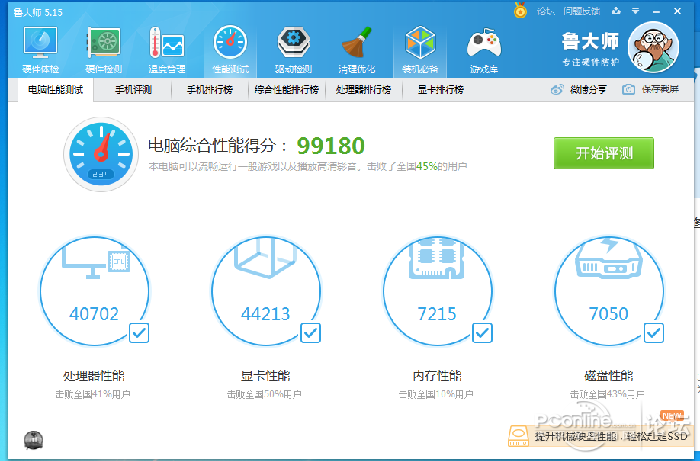This screenshot has height=461, width=700.
Task: Click 保存截屏 save screenshot link
Action: coord(660,90)
